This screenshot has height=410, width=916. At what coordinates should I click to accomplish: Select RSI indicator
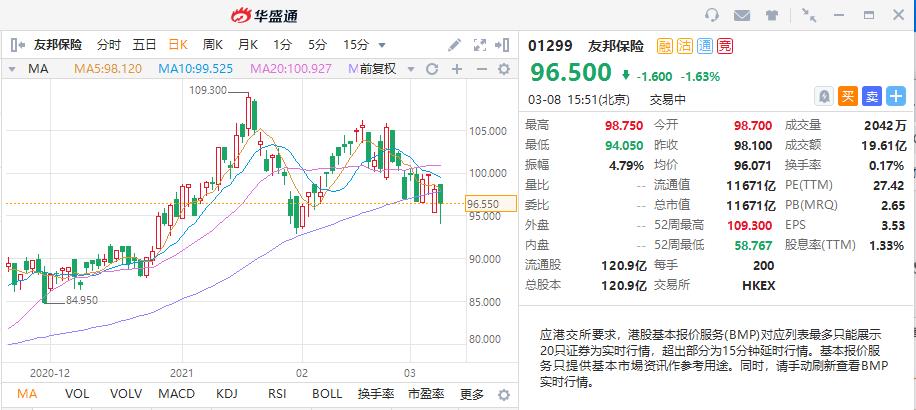[x=277, y=394]
